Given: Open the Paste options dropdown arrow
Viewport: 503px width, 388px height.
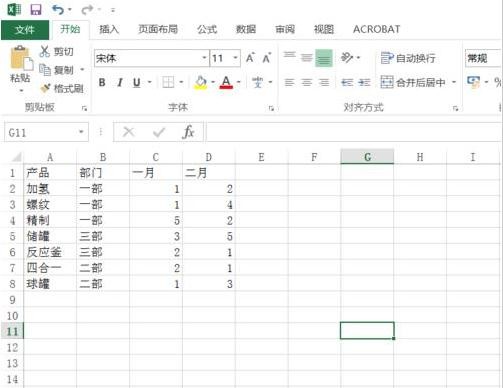Looking at the screenshot, I should point(21,90).
